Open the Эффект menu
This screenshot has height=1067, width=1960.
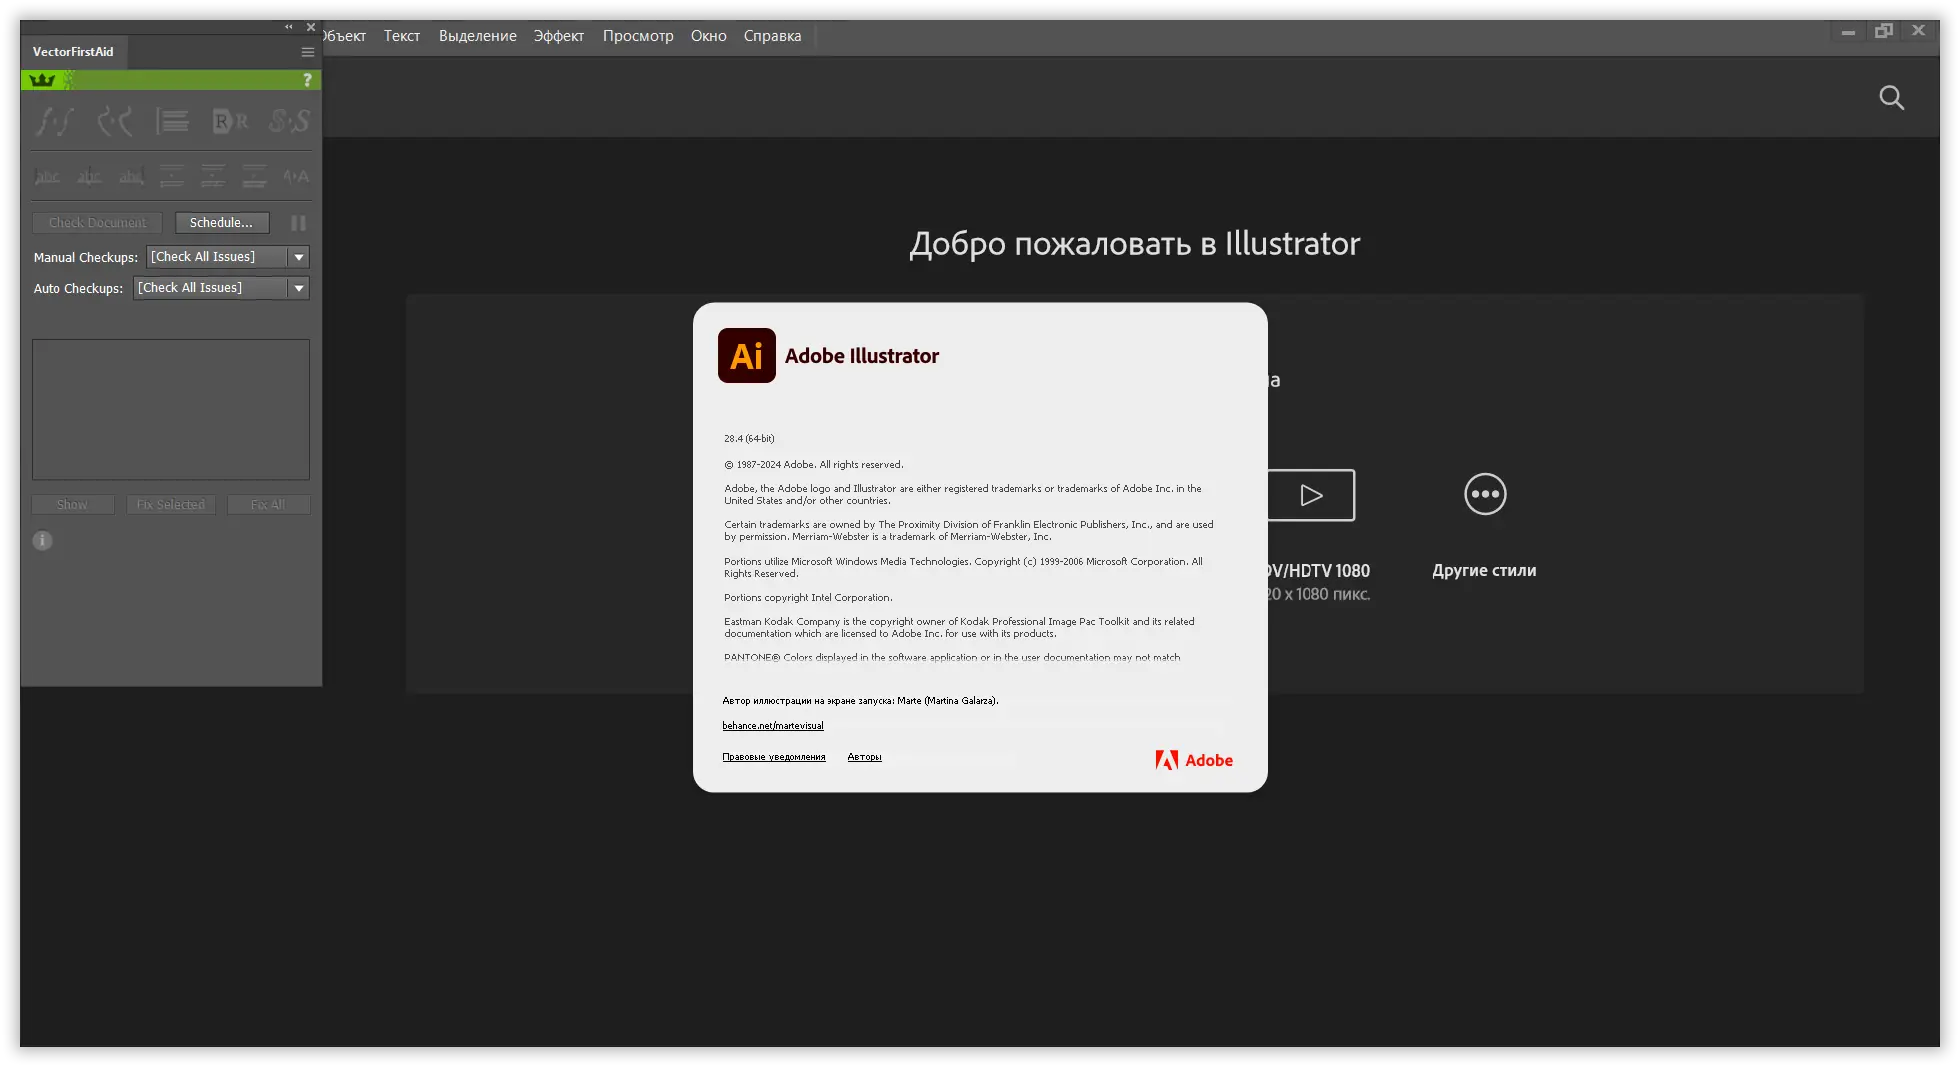[559, 36]
